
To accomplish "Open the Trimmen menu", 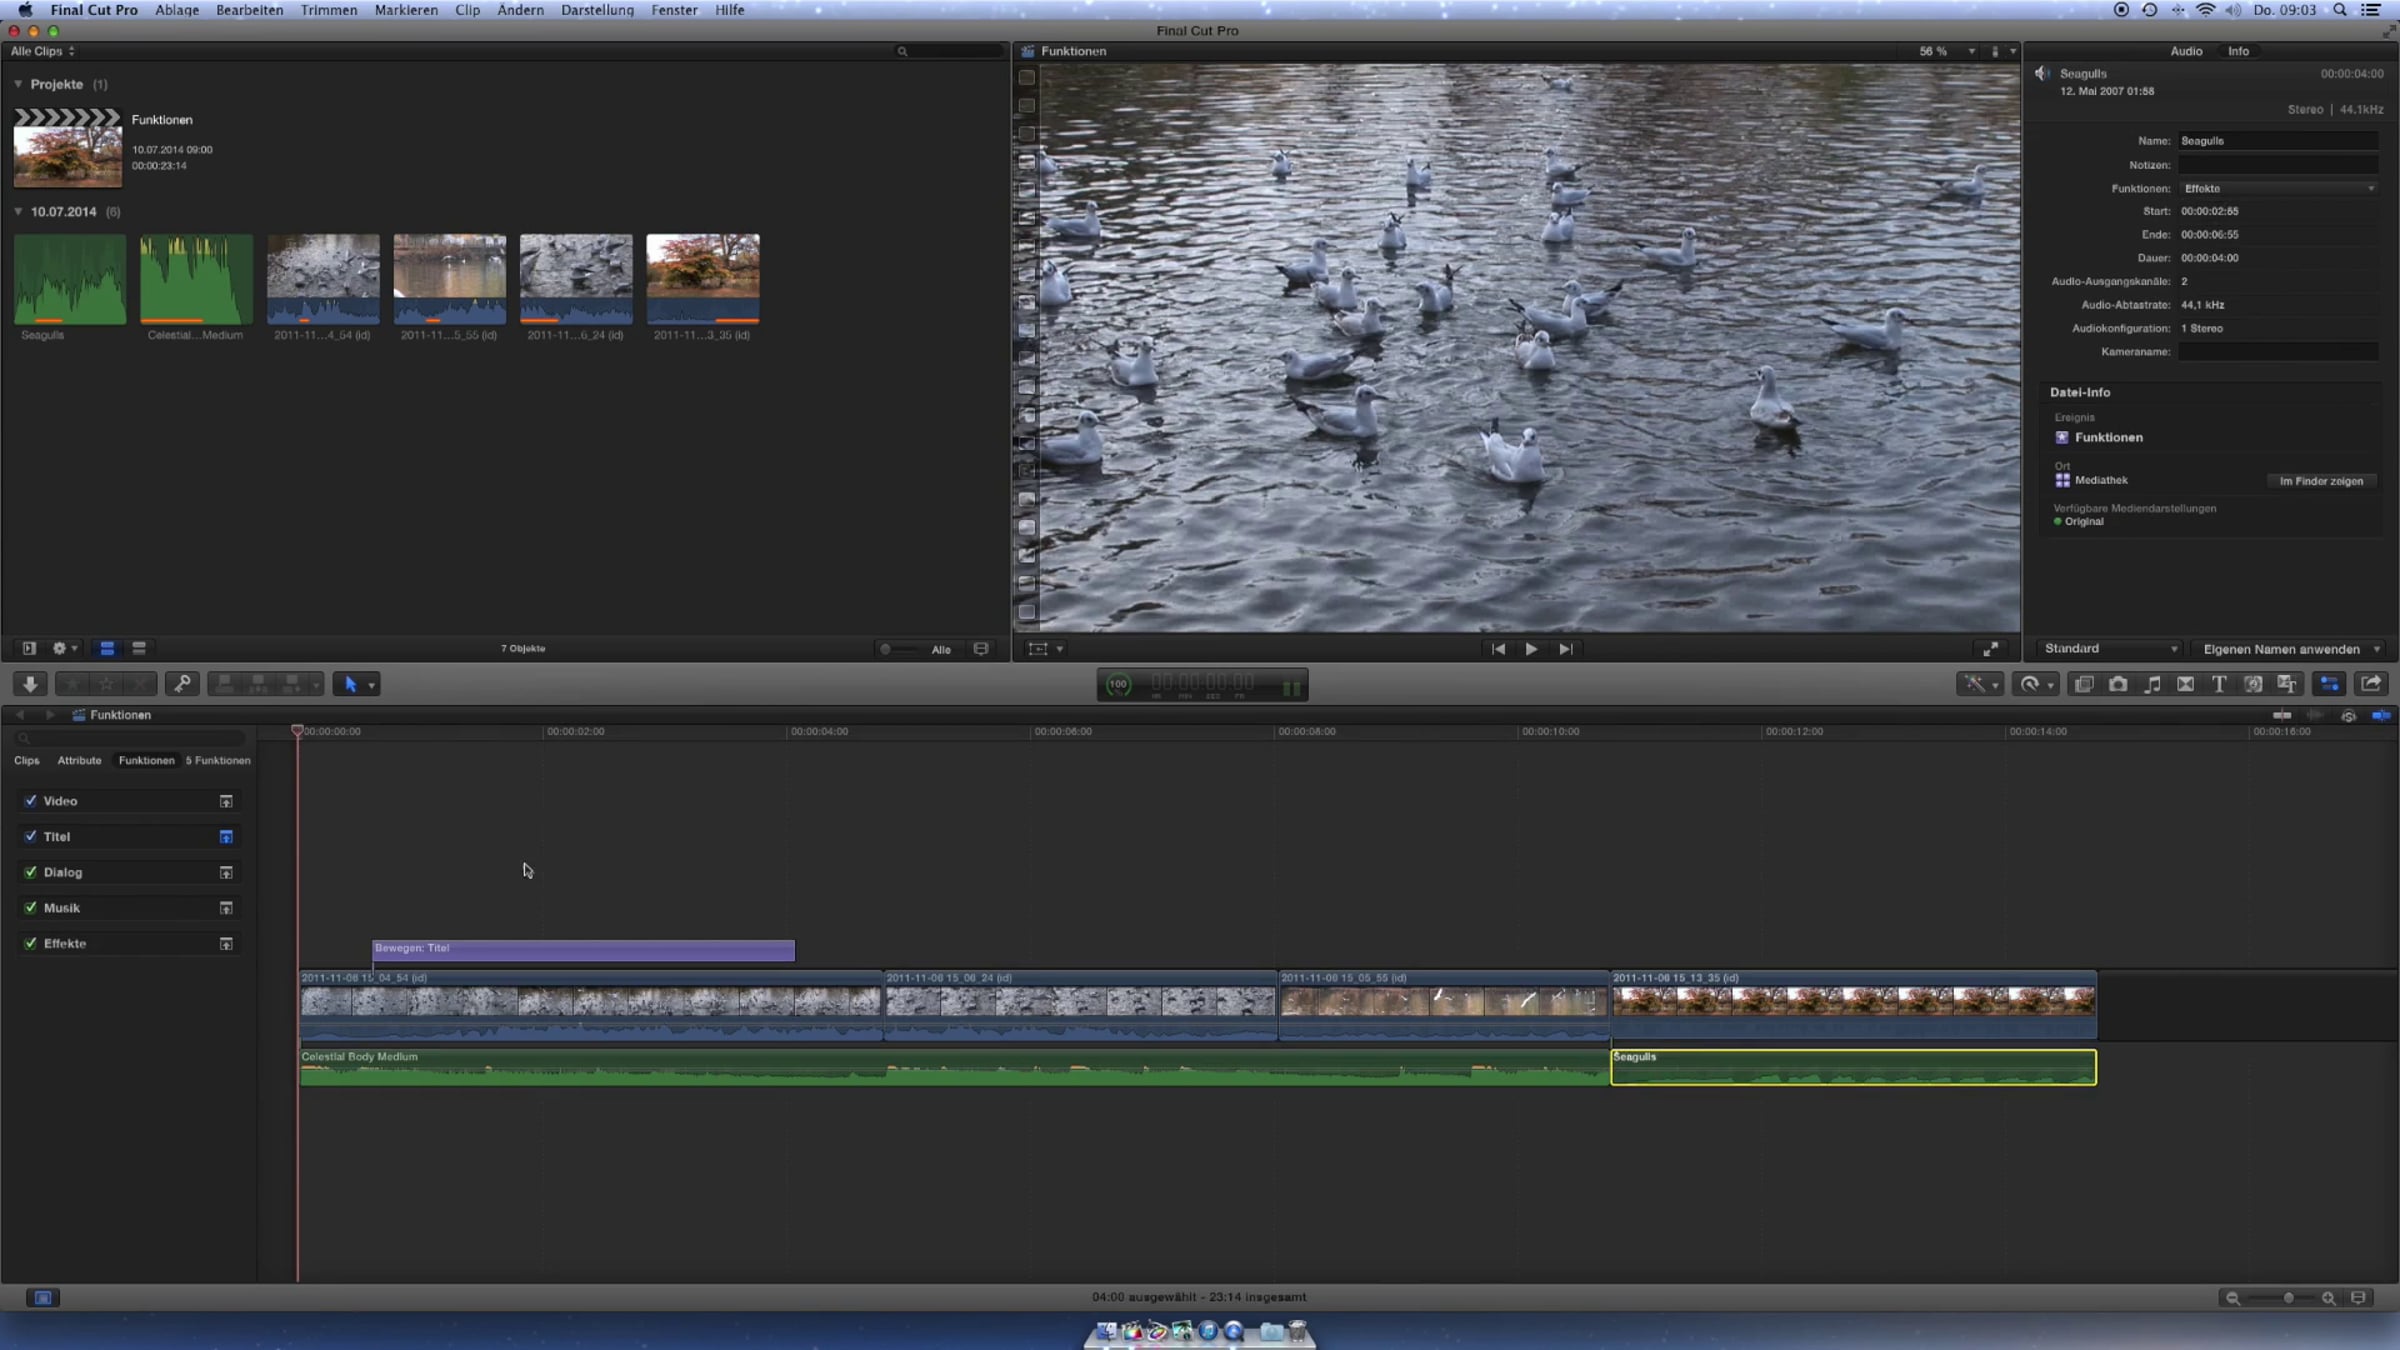I will [x=328, y=10].
